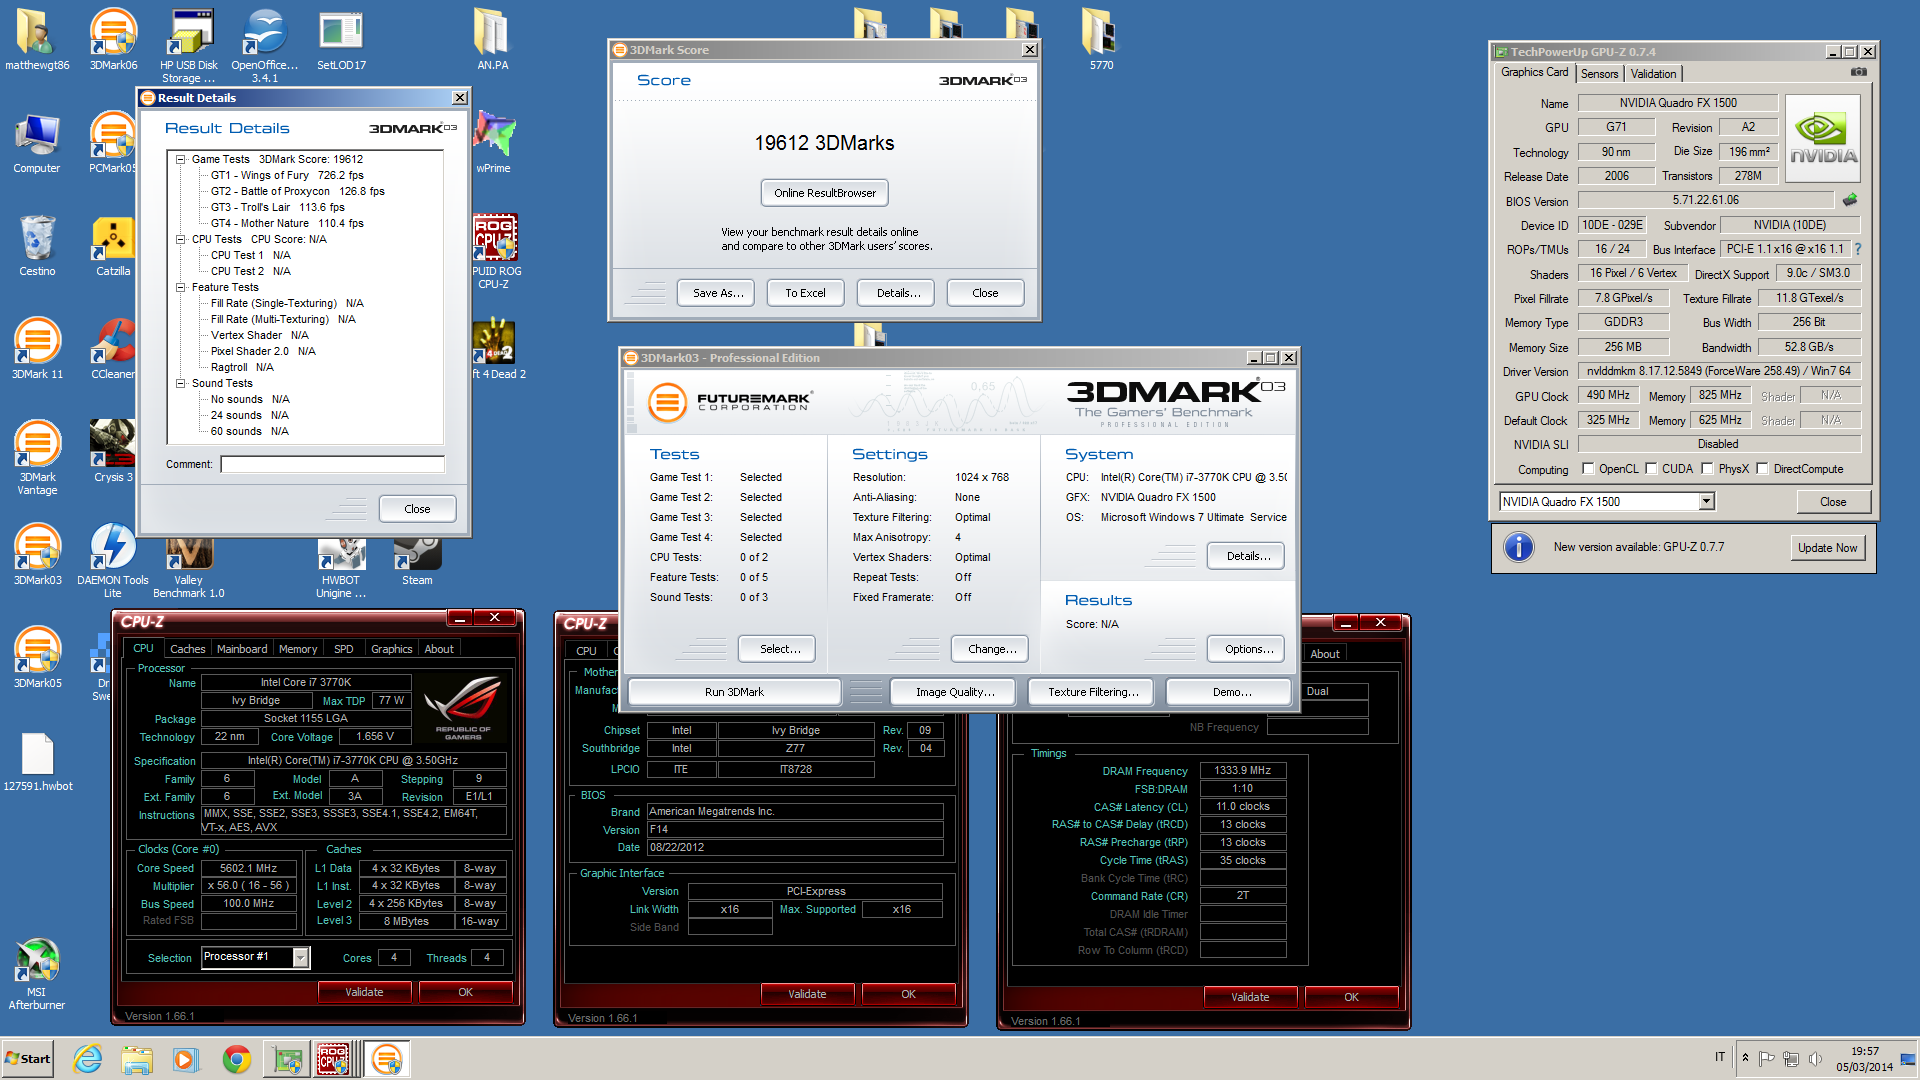Click Run 3DMark button
1920x1080 pixels.
point(734,692)
